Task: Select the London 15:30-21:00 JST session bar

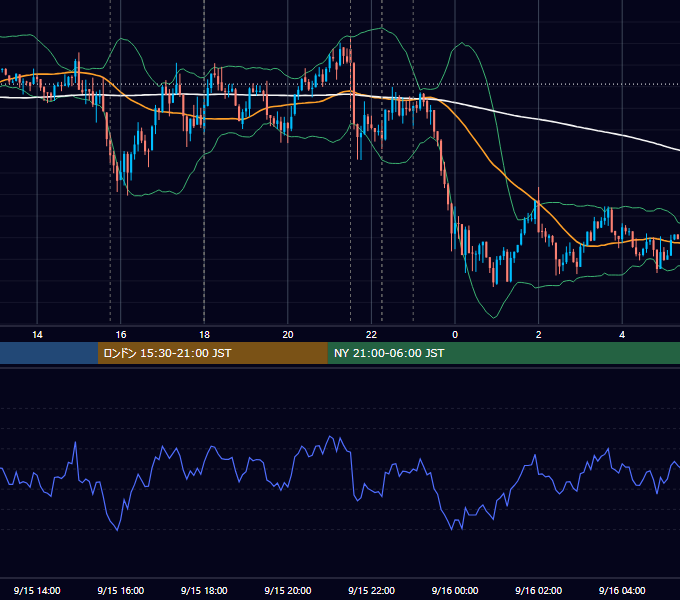Action: tap(212, 353)
